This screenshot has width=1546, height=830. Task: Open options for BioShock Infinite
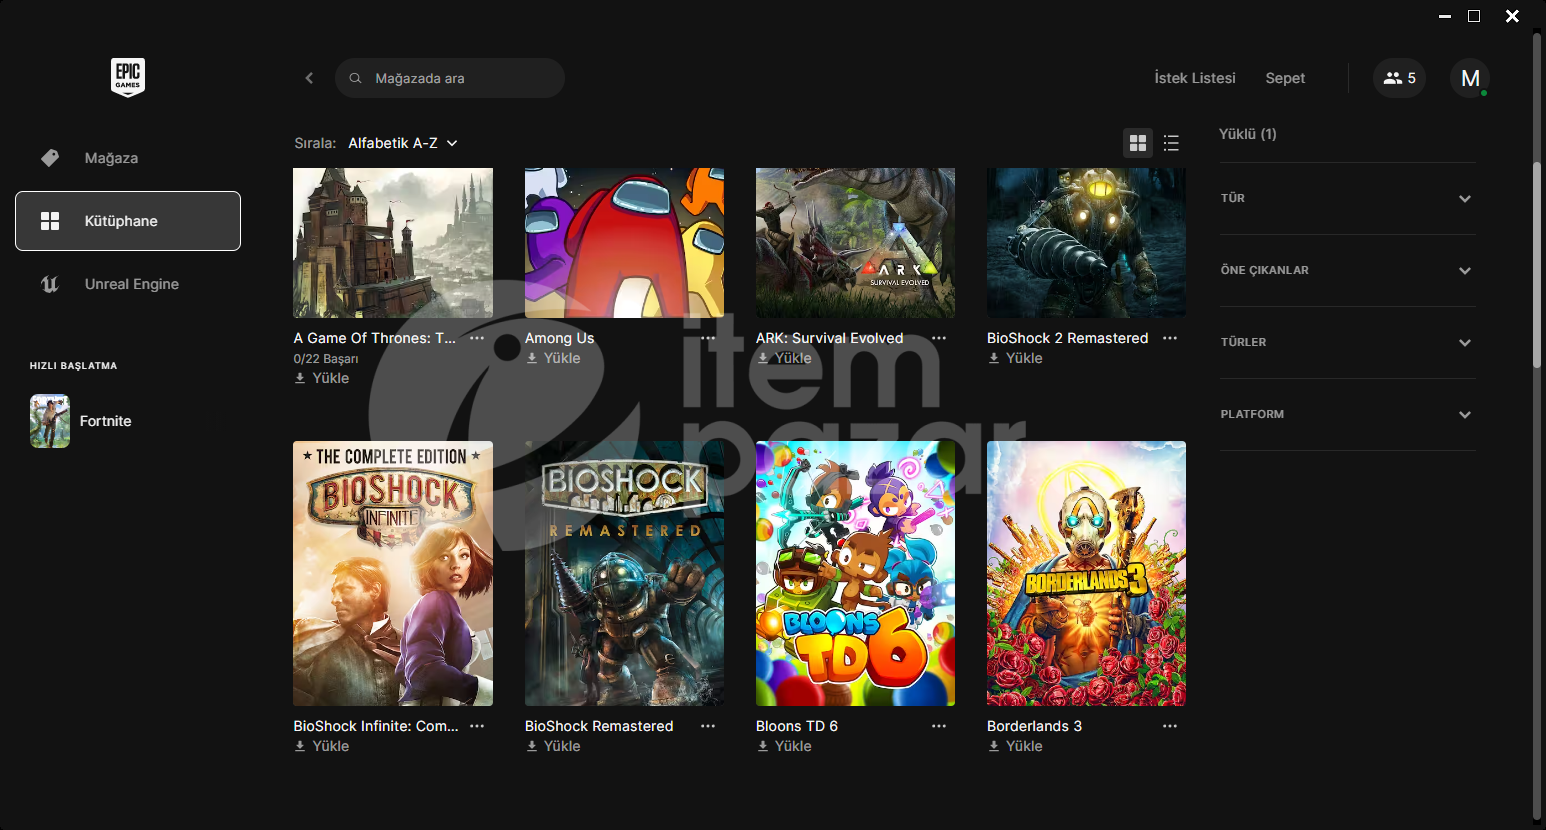coord(477,726)
